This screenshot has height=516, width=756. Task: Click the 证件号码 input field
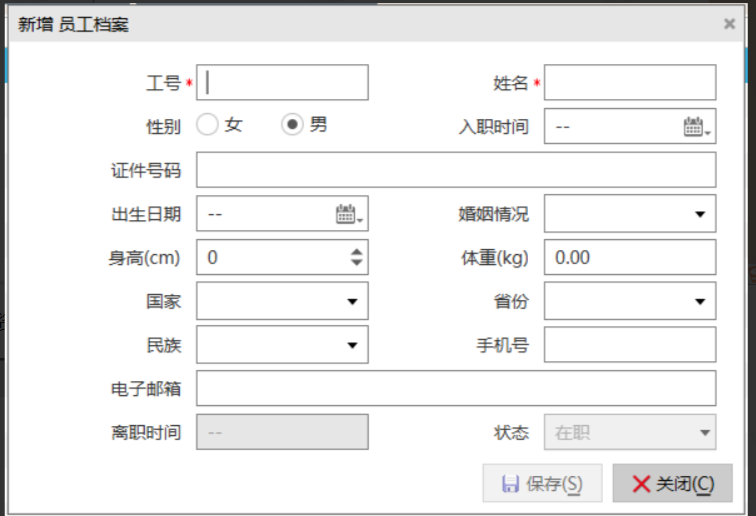(456, 170)
